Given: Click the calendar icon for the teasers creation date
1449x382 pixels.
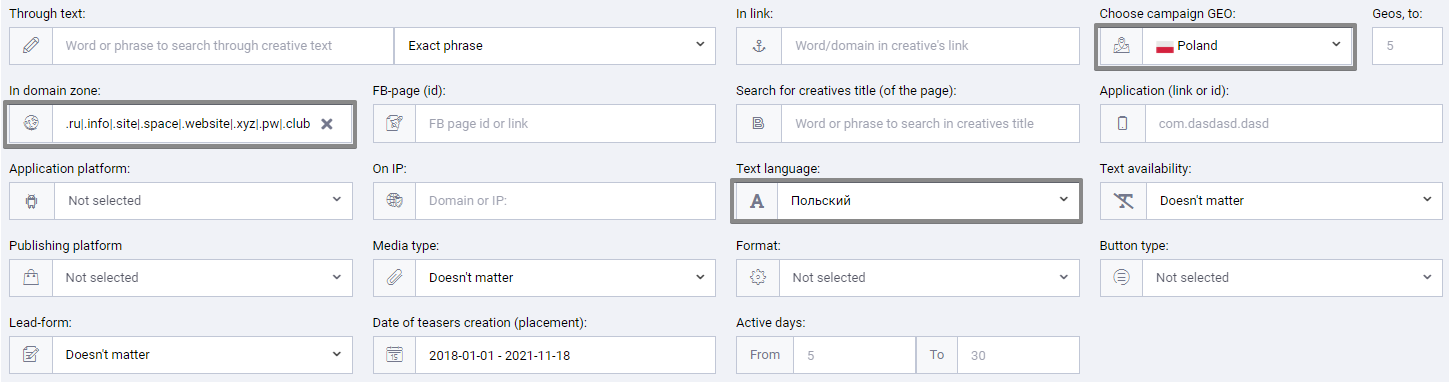Looking at the screenshot, I should [394, 354].
